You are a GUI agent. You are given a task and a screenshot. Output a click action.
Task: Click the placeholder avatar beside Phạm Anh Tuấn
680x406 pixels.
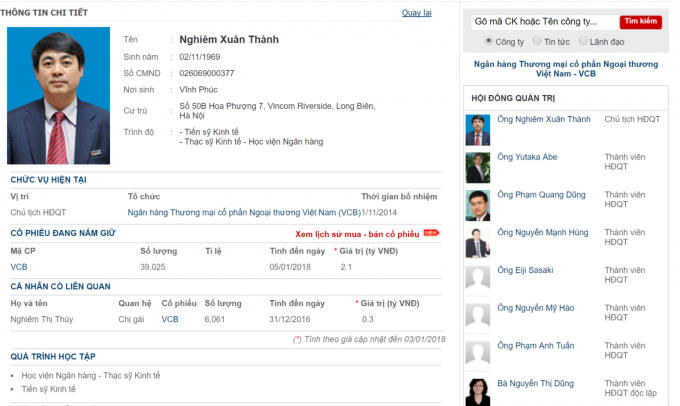(x=478, y=353)
